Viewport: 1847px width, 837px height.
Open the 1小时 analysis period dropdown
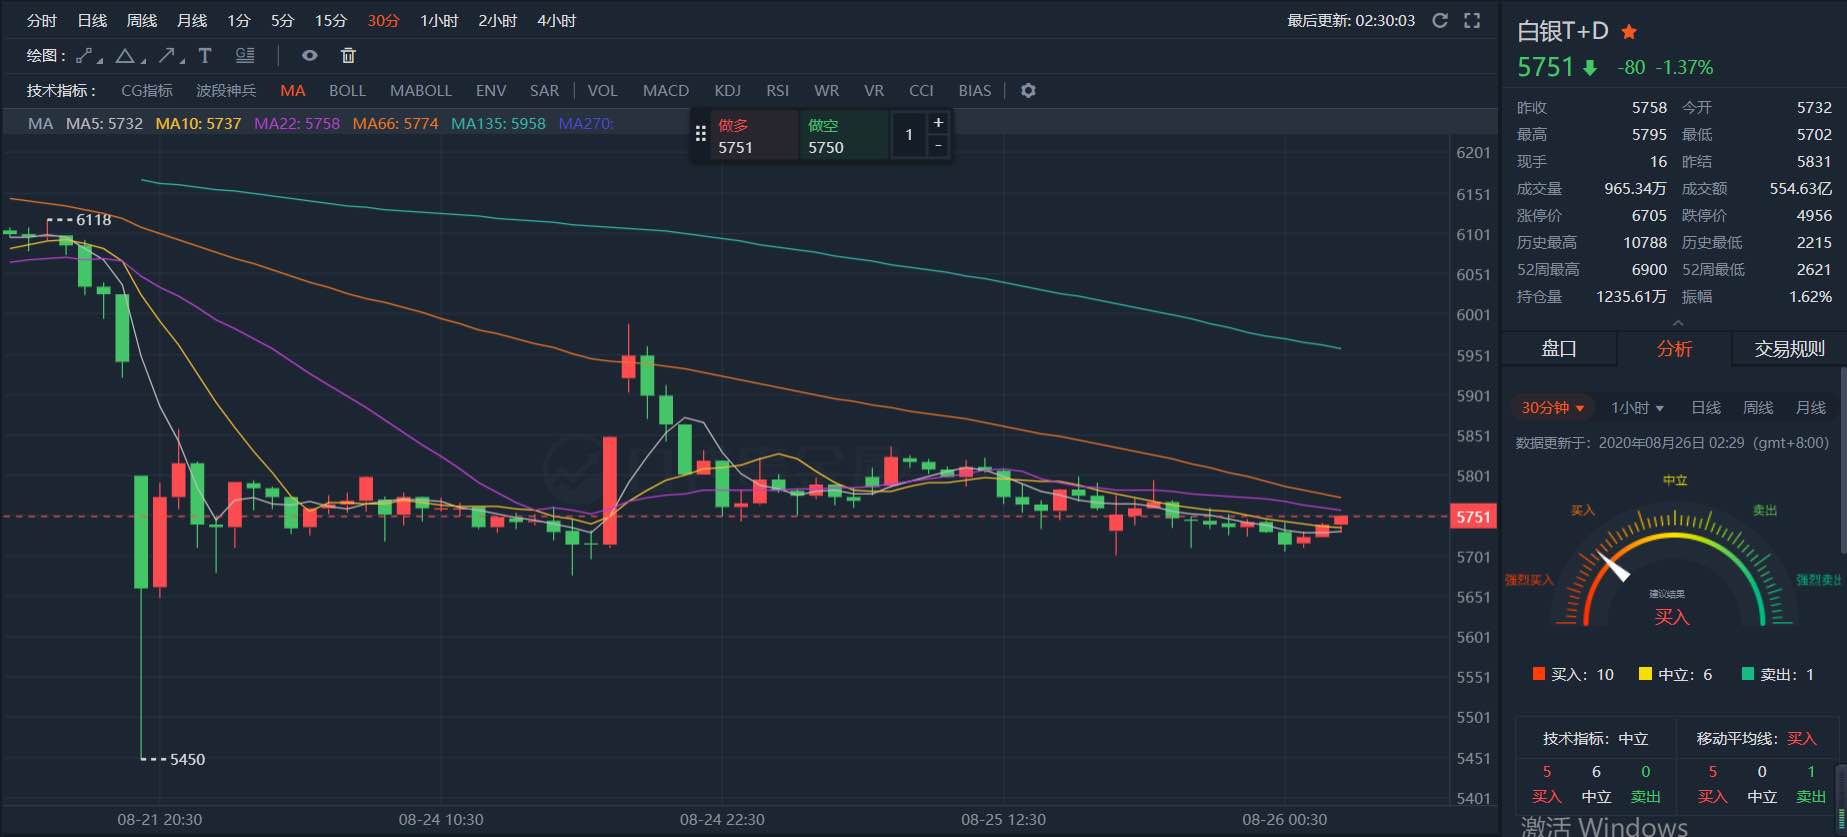coord(1637,407)
